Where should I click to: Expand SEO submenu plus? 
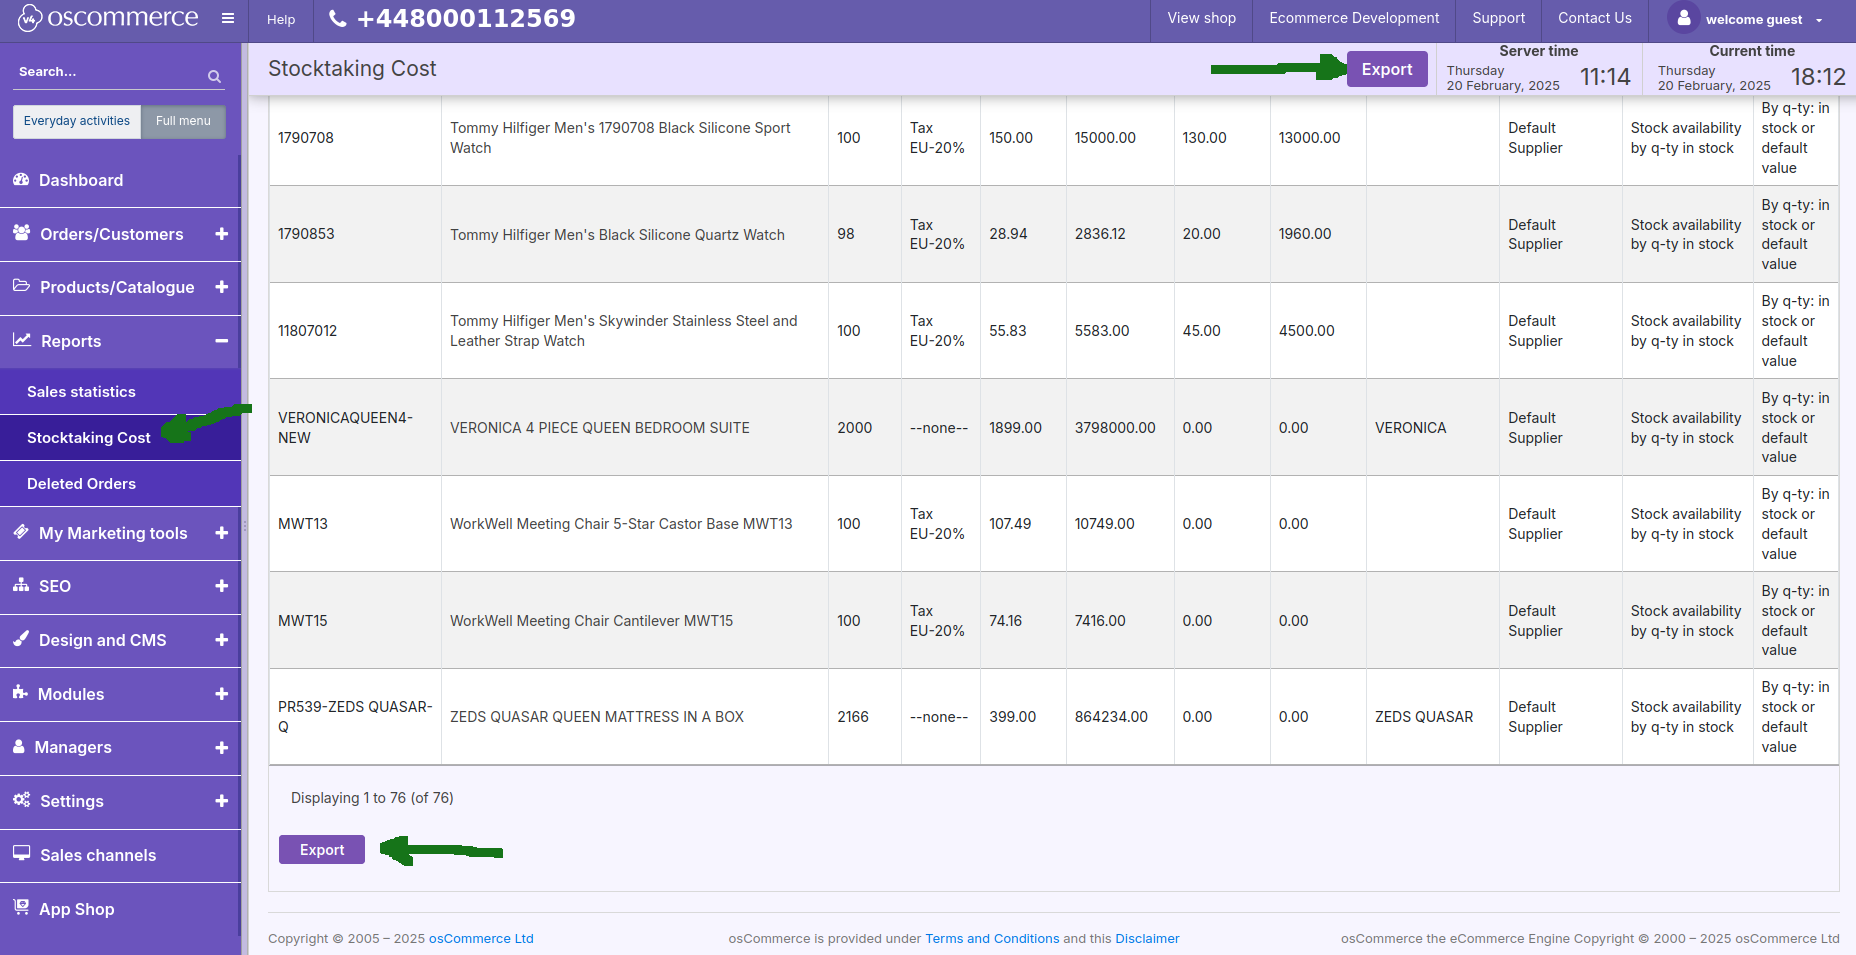(x=222, y=586)
